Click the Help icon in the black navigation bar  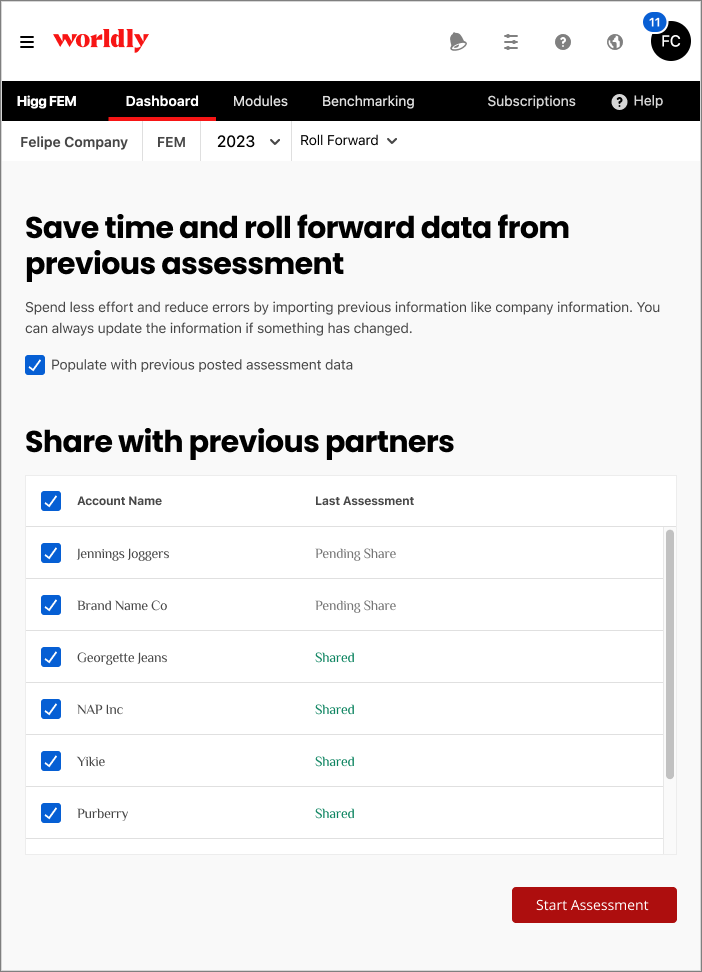(620, 101)
